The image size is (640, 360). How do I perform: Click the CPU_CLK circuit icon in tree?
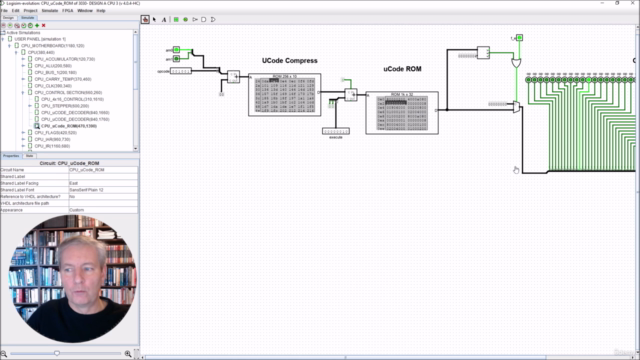(x=30, y=86)
